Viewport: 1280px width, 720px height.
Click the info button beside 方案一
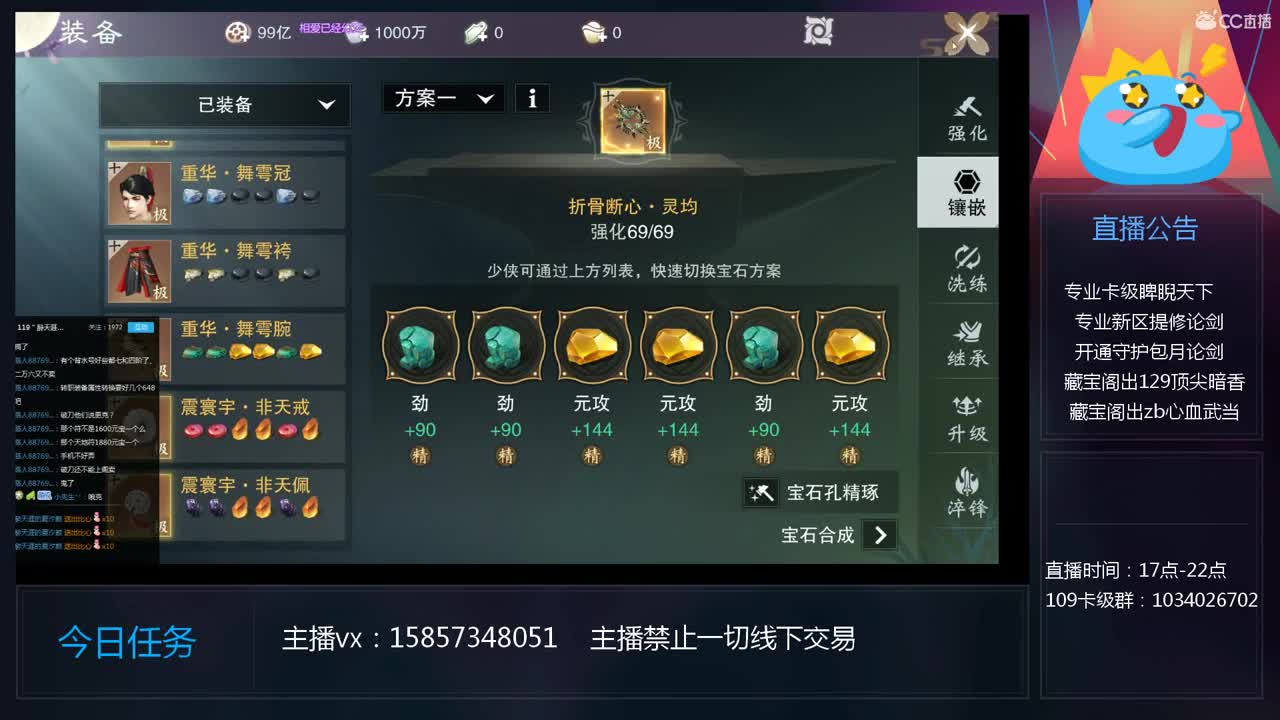click(x=532, y=98)
